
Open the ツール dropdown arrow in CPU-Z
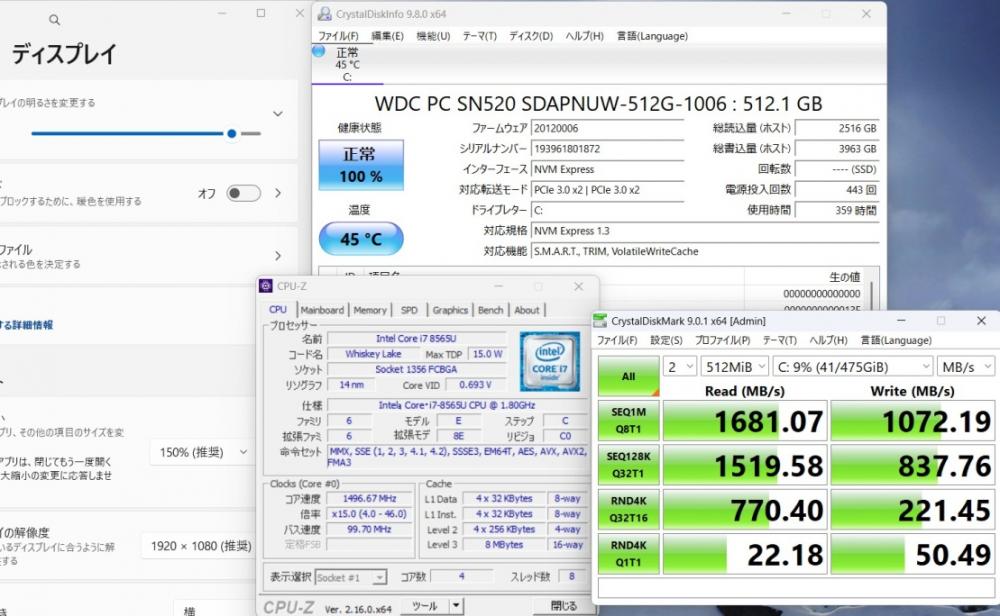[456, 605]
